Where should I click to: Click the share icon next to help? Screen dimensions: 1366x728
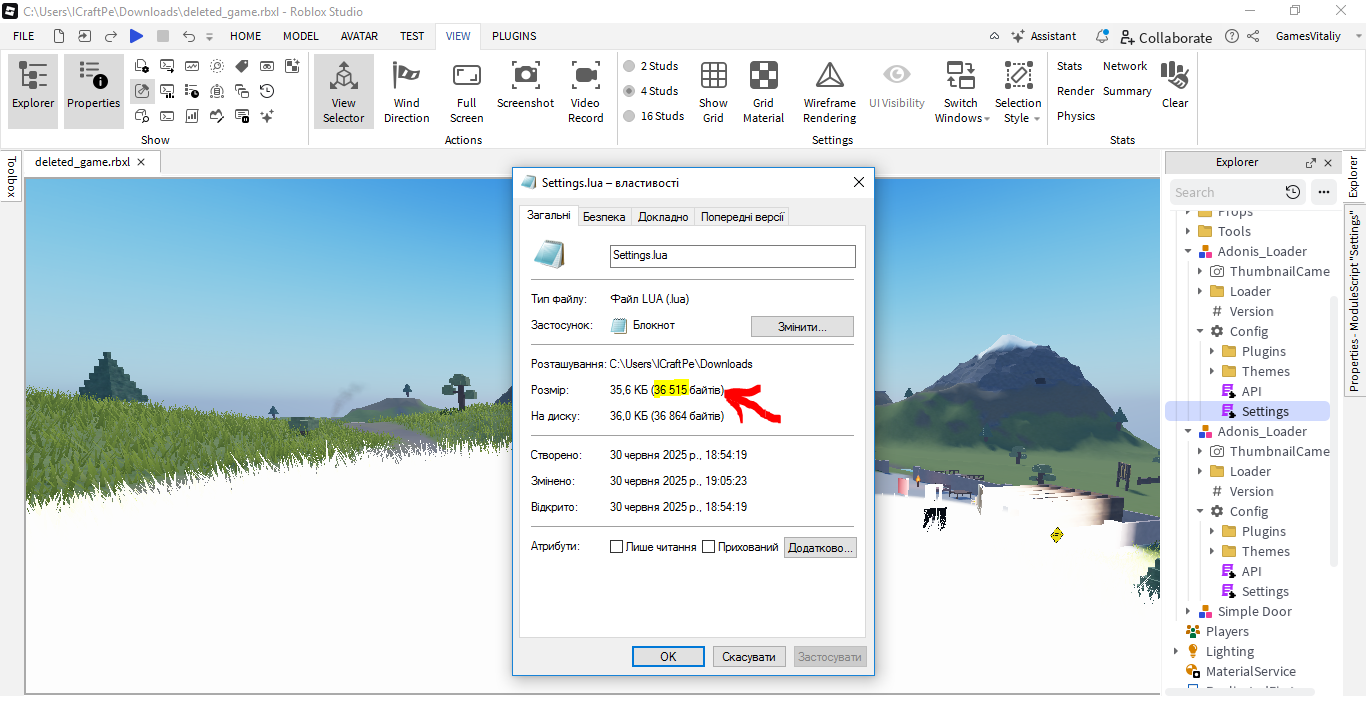click(1254, 36)
